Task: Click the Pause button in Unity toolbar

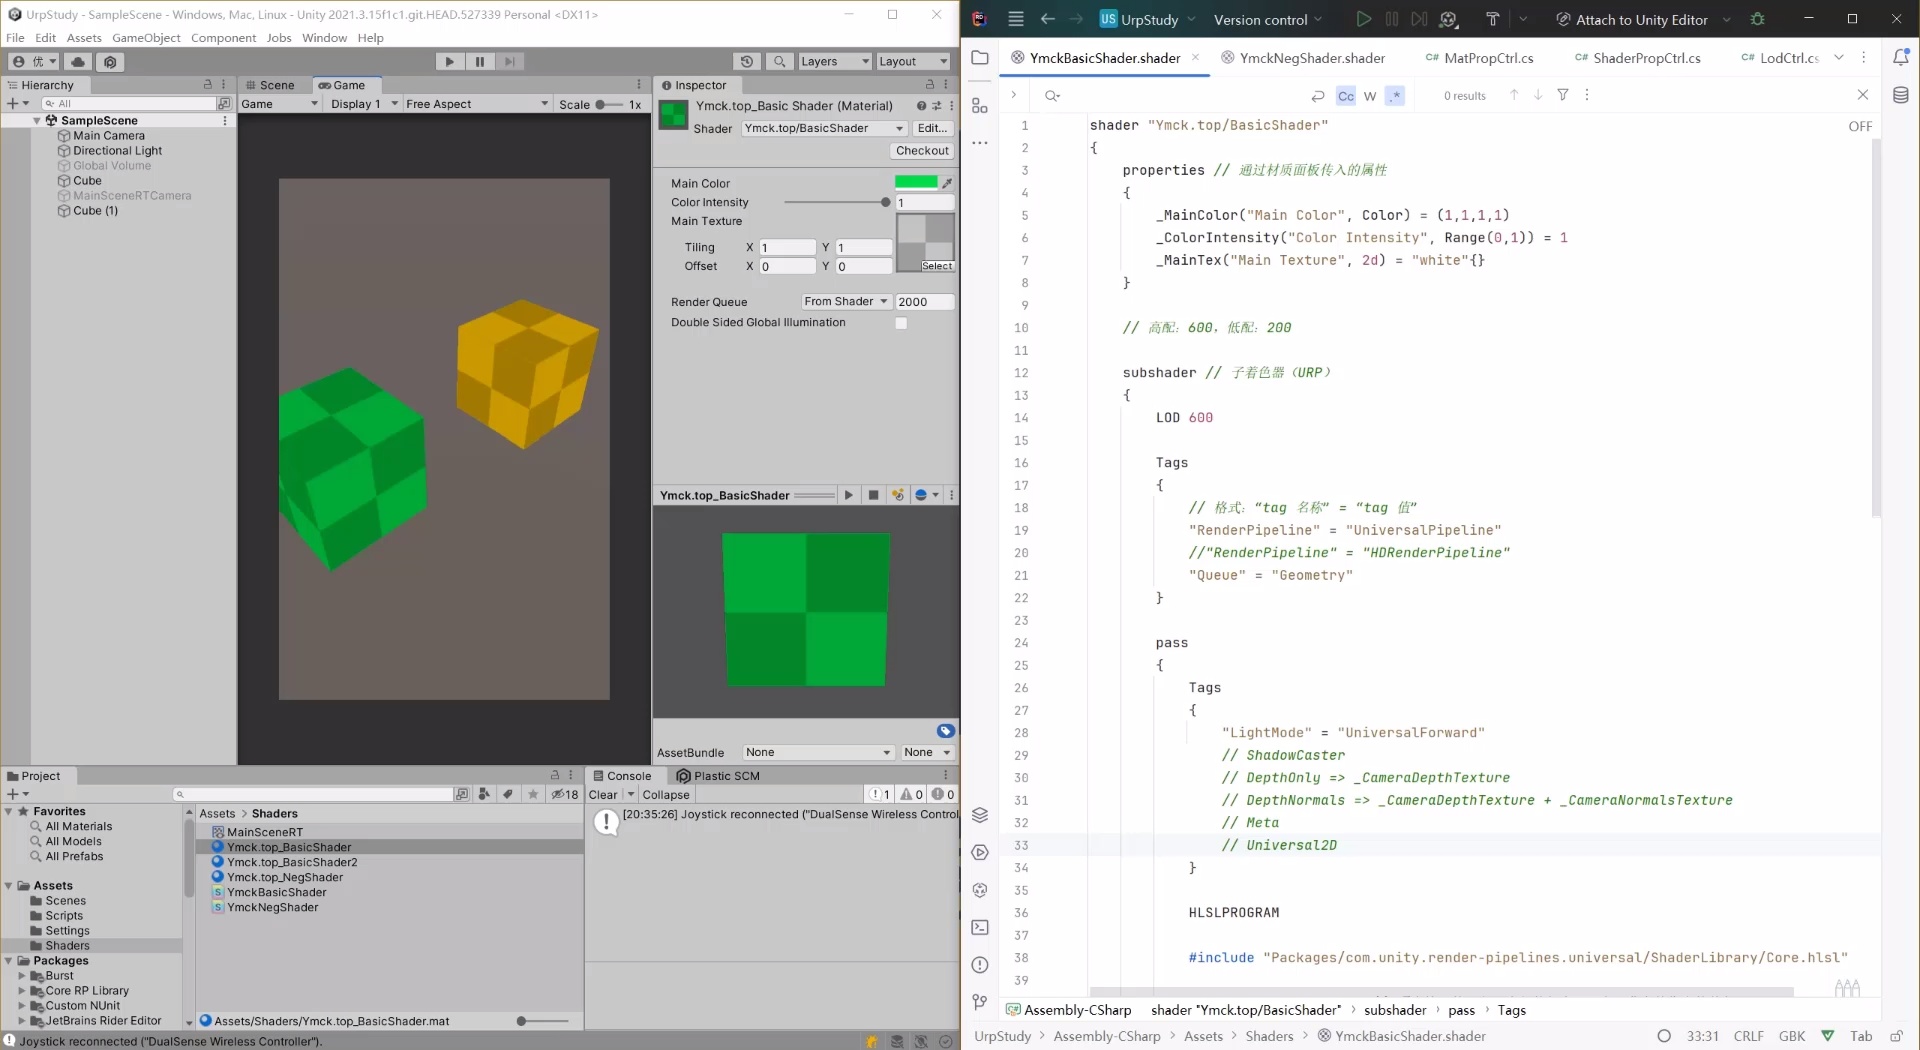Action: [x=480, y=61]
